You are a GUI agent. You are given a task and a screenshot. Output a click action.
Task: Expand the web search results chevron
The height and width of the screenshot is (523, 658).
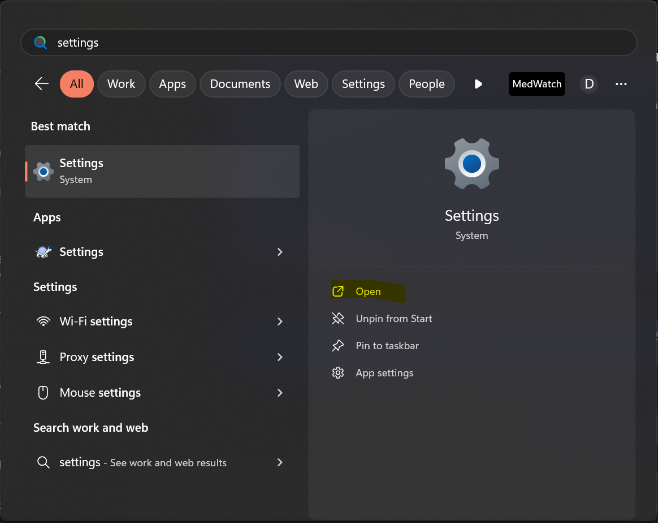tap(280, 462)
